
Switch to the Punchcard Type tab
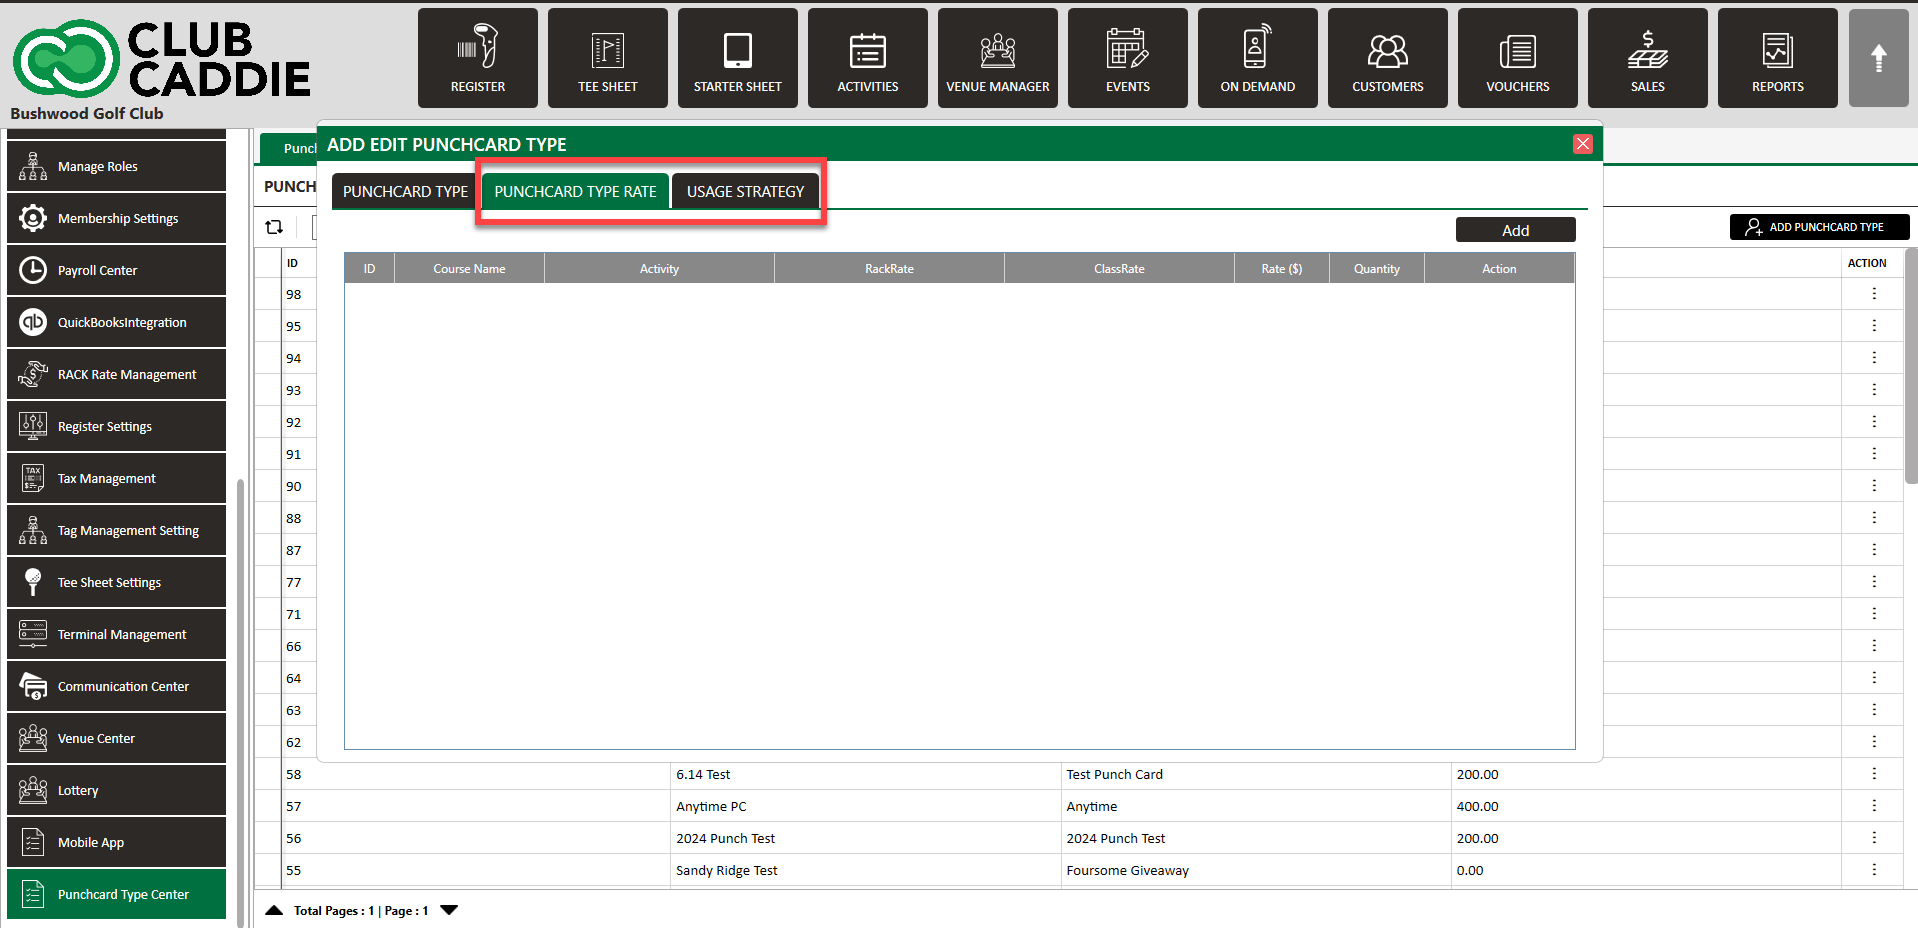(405, 191)
